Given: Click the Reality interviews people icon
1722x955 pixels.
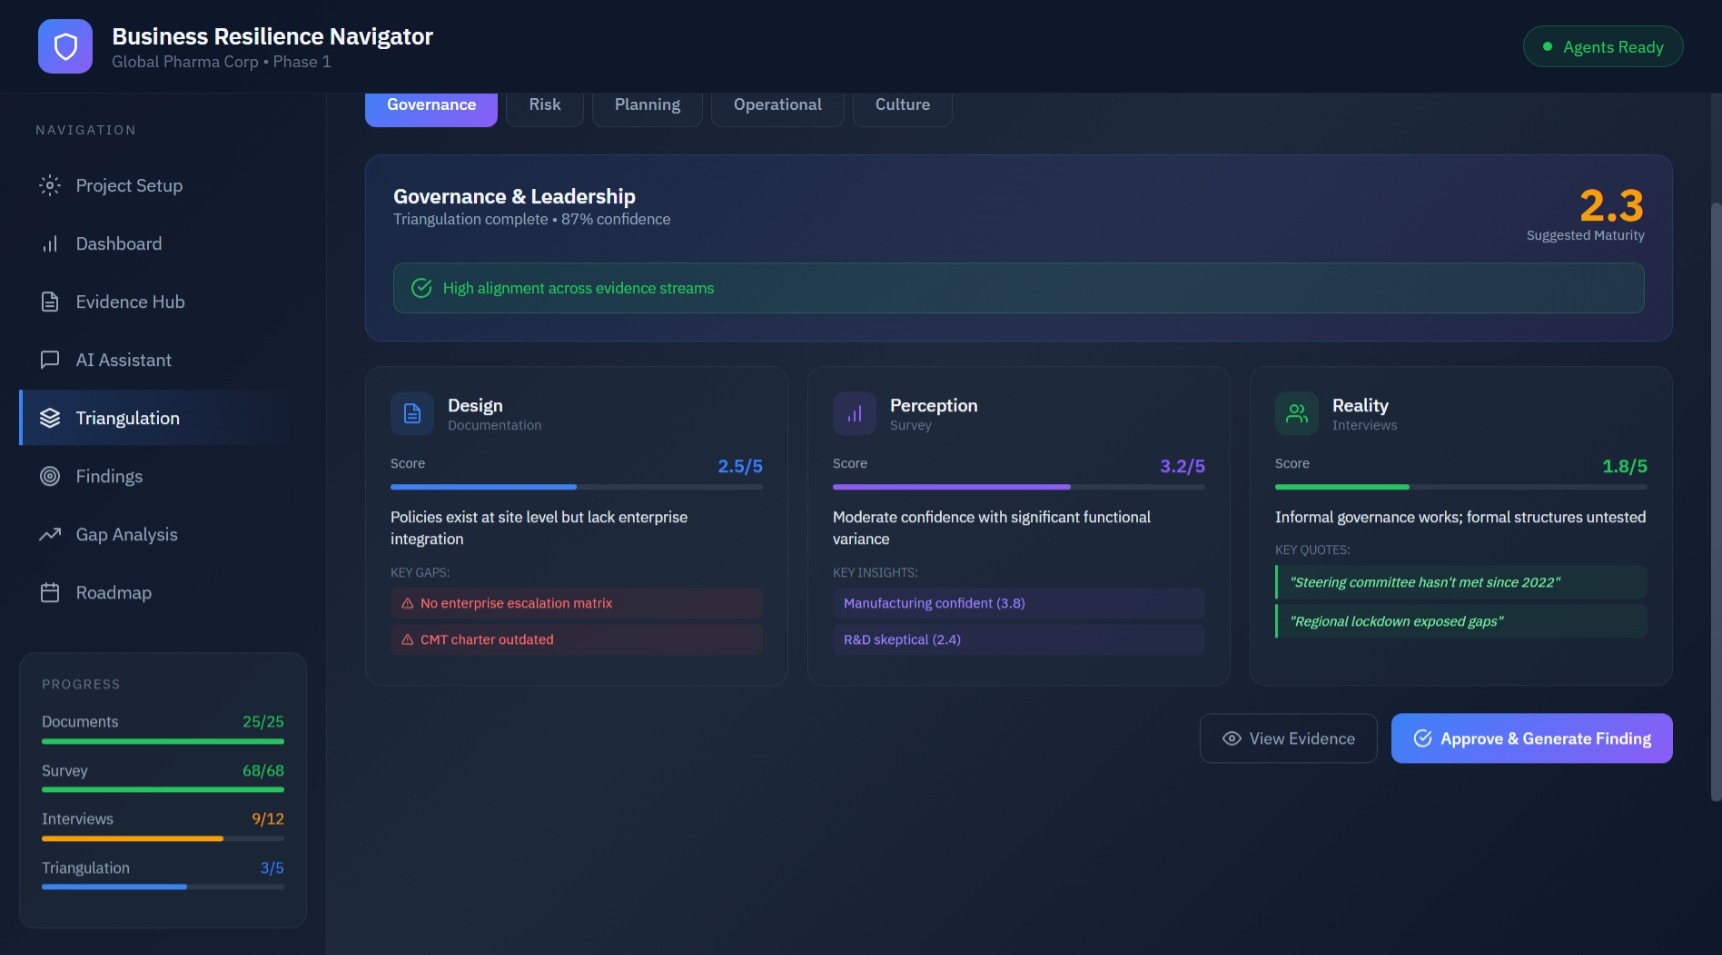Looking at the screenshot, I should pyautogui.click(x=1296, y=412).
